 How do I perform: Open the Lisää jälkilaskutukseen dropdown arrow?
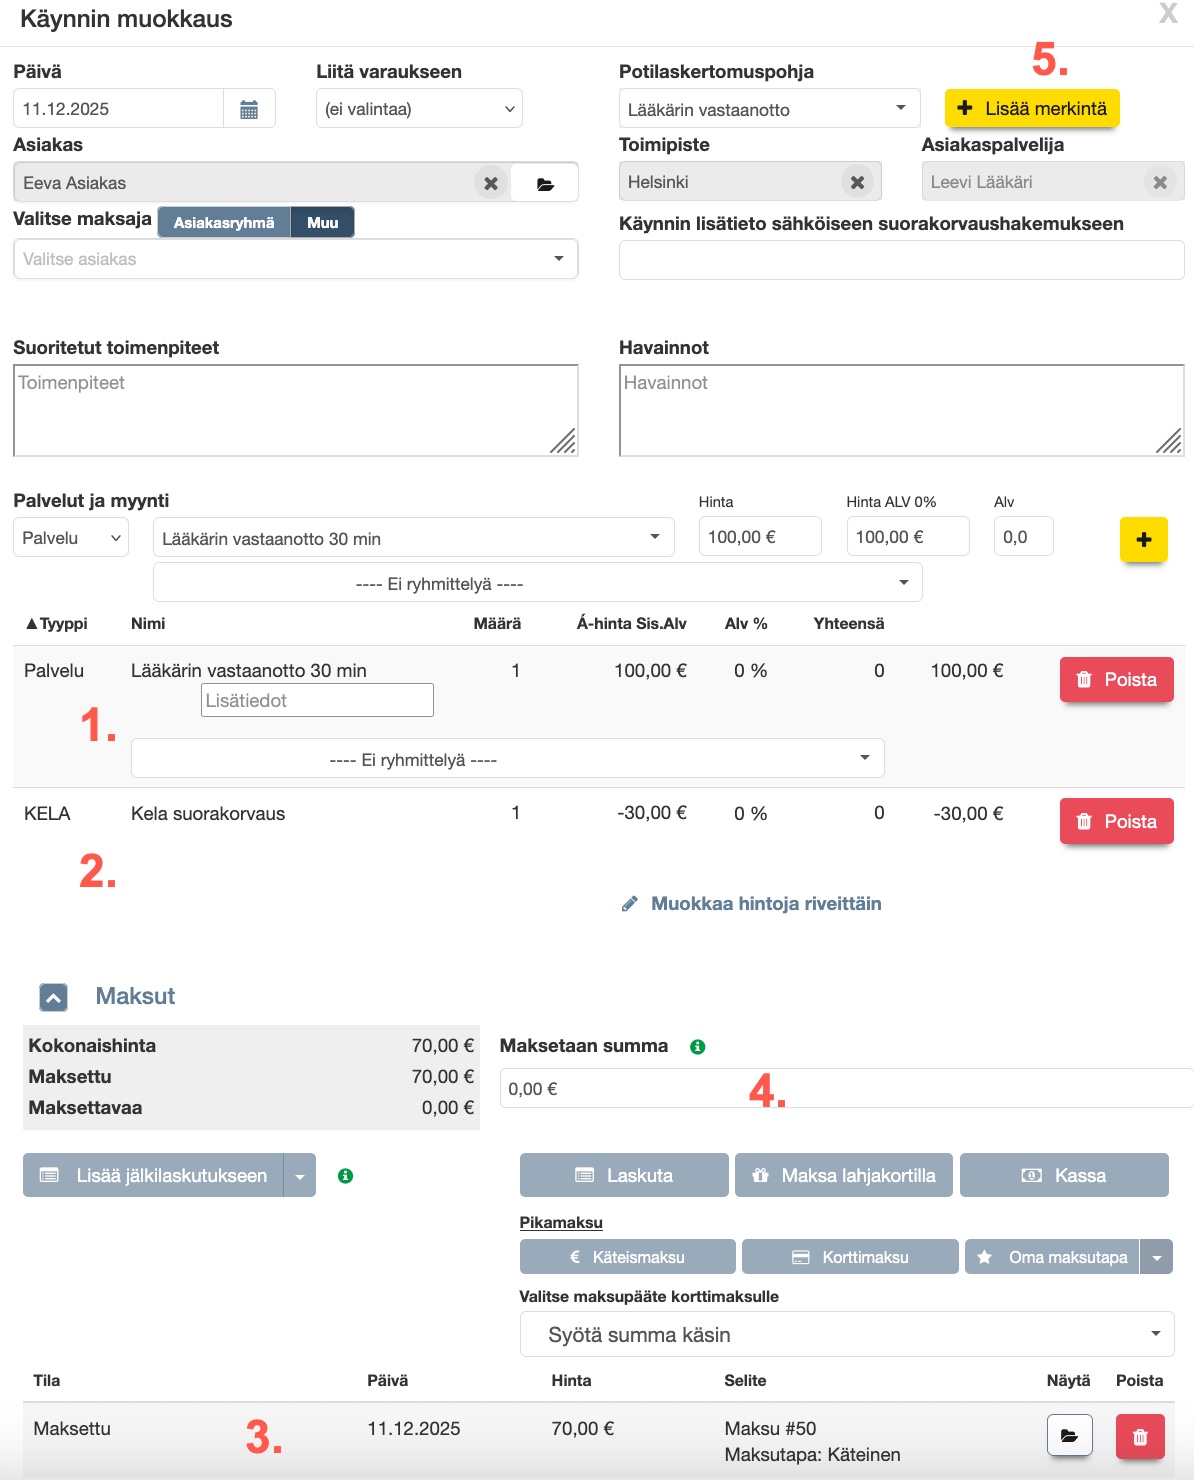[300, 1176]
